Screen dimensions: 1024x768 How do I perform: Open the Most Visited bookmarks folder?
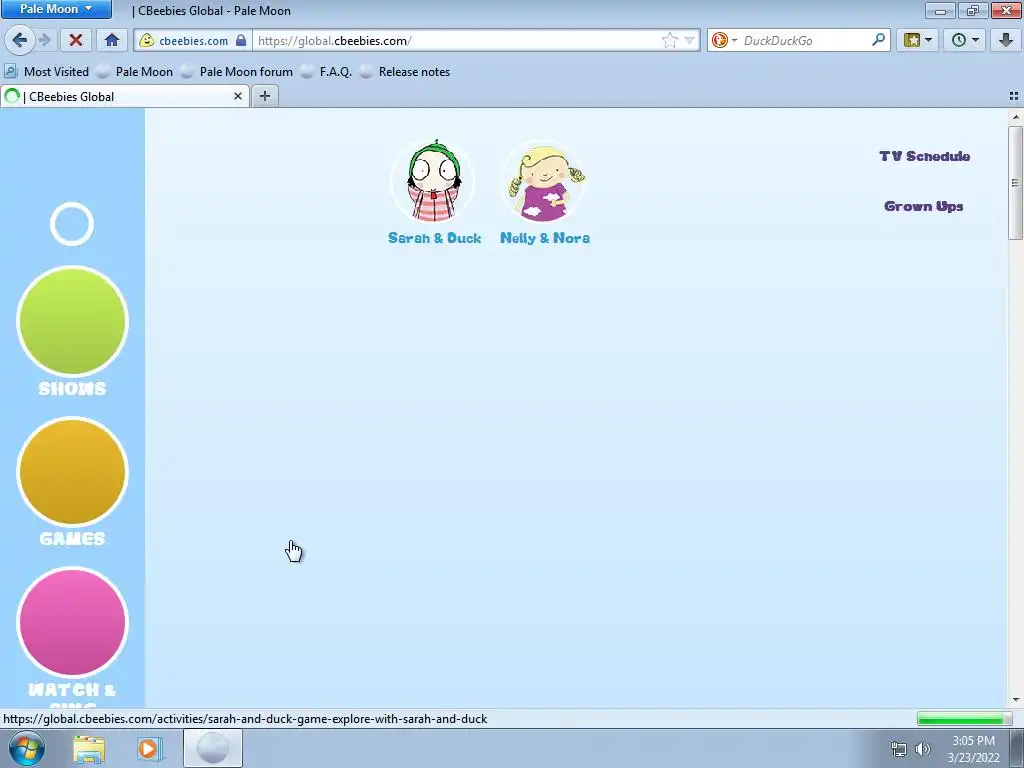(x=46, y=72)
